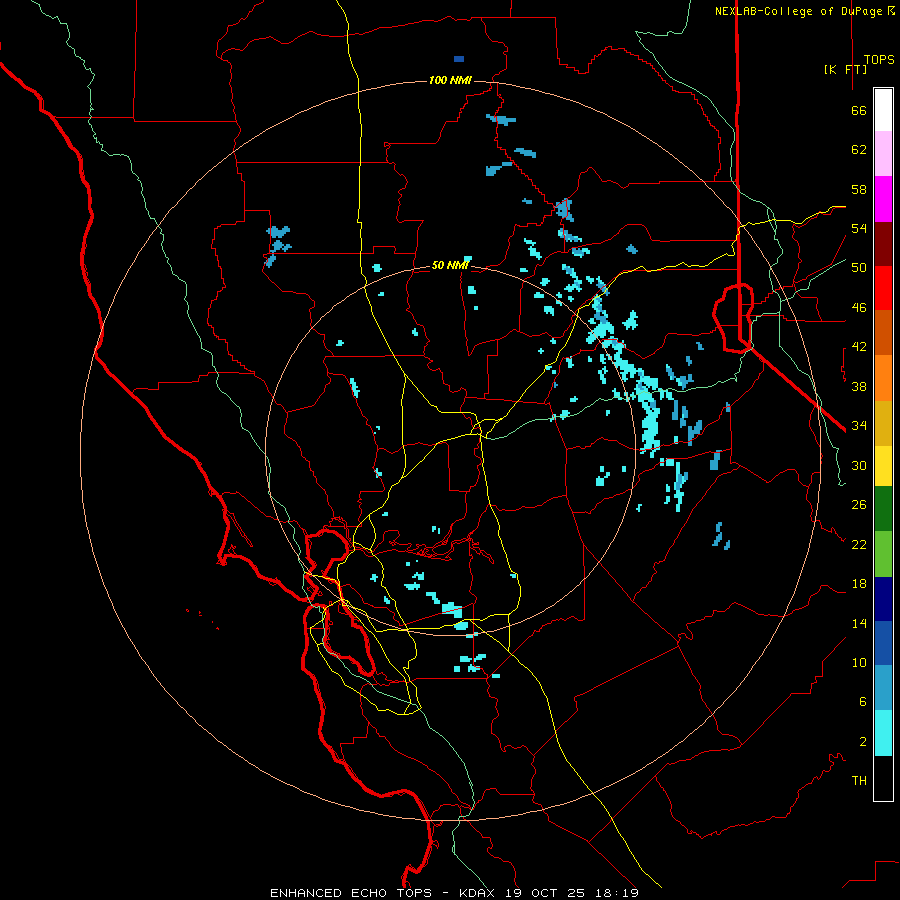Image resolution: width=900 pixels, height=900 pixels.
Task: Click the orange 42 K FT swatch
Action: click(x=883, y=377)
